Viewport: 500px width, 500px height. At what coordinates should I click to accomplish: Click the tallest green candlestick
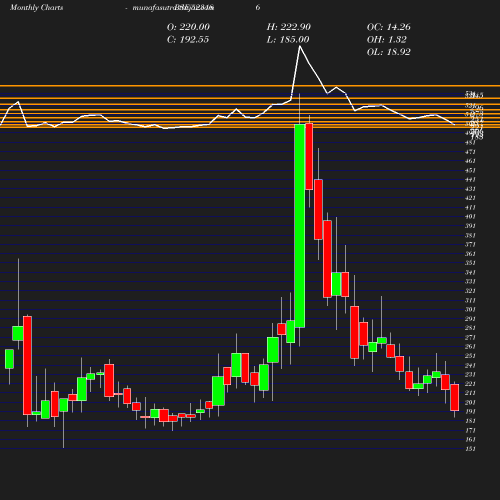300,226
